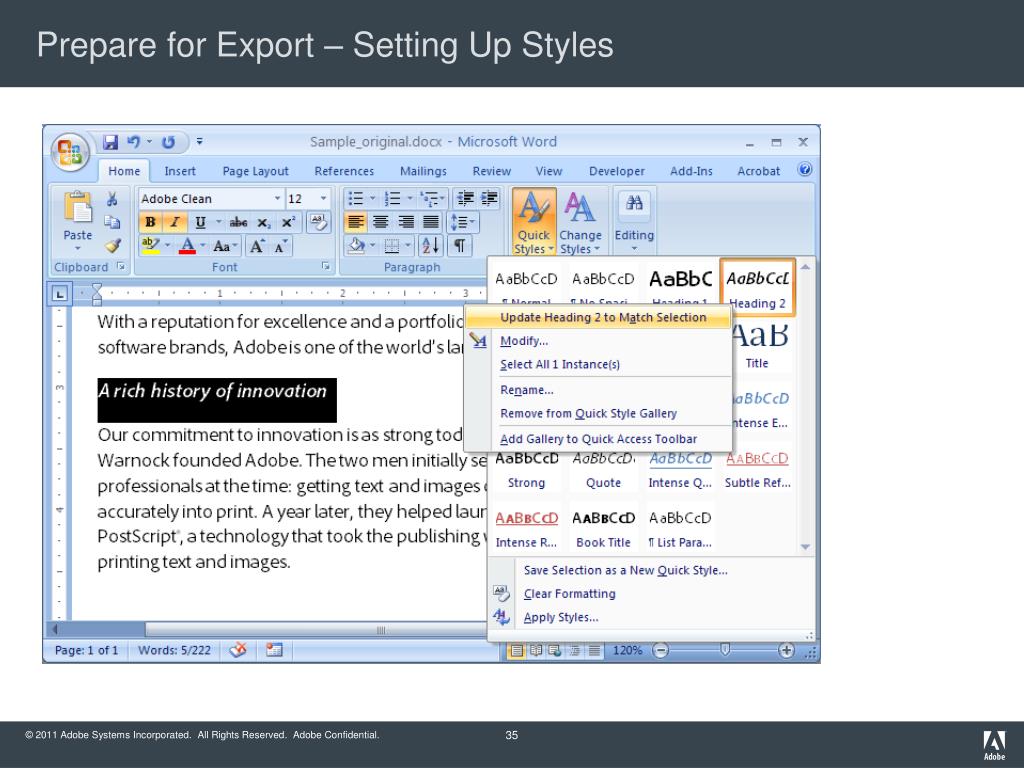Image resolution: width=1024 pixels, height=768 pixels.
Task: Align text to the left
Action: (355, 222)
